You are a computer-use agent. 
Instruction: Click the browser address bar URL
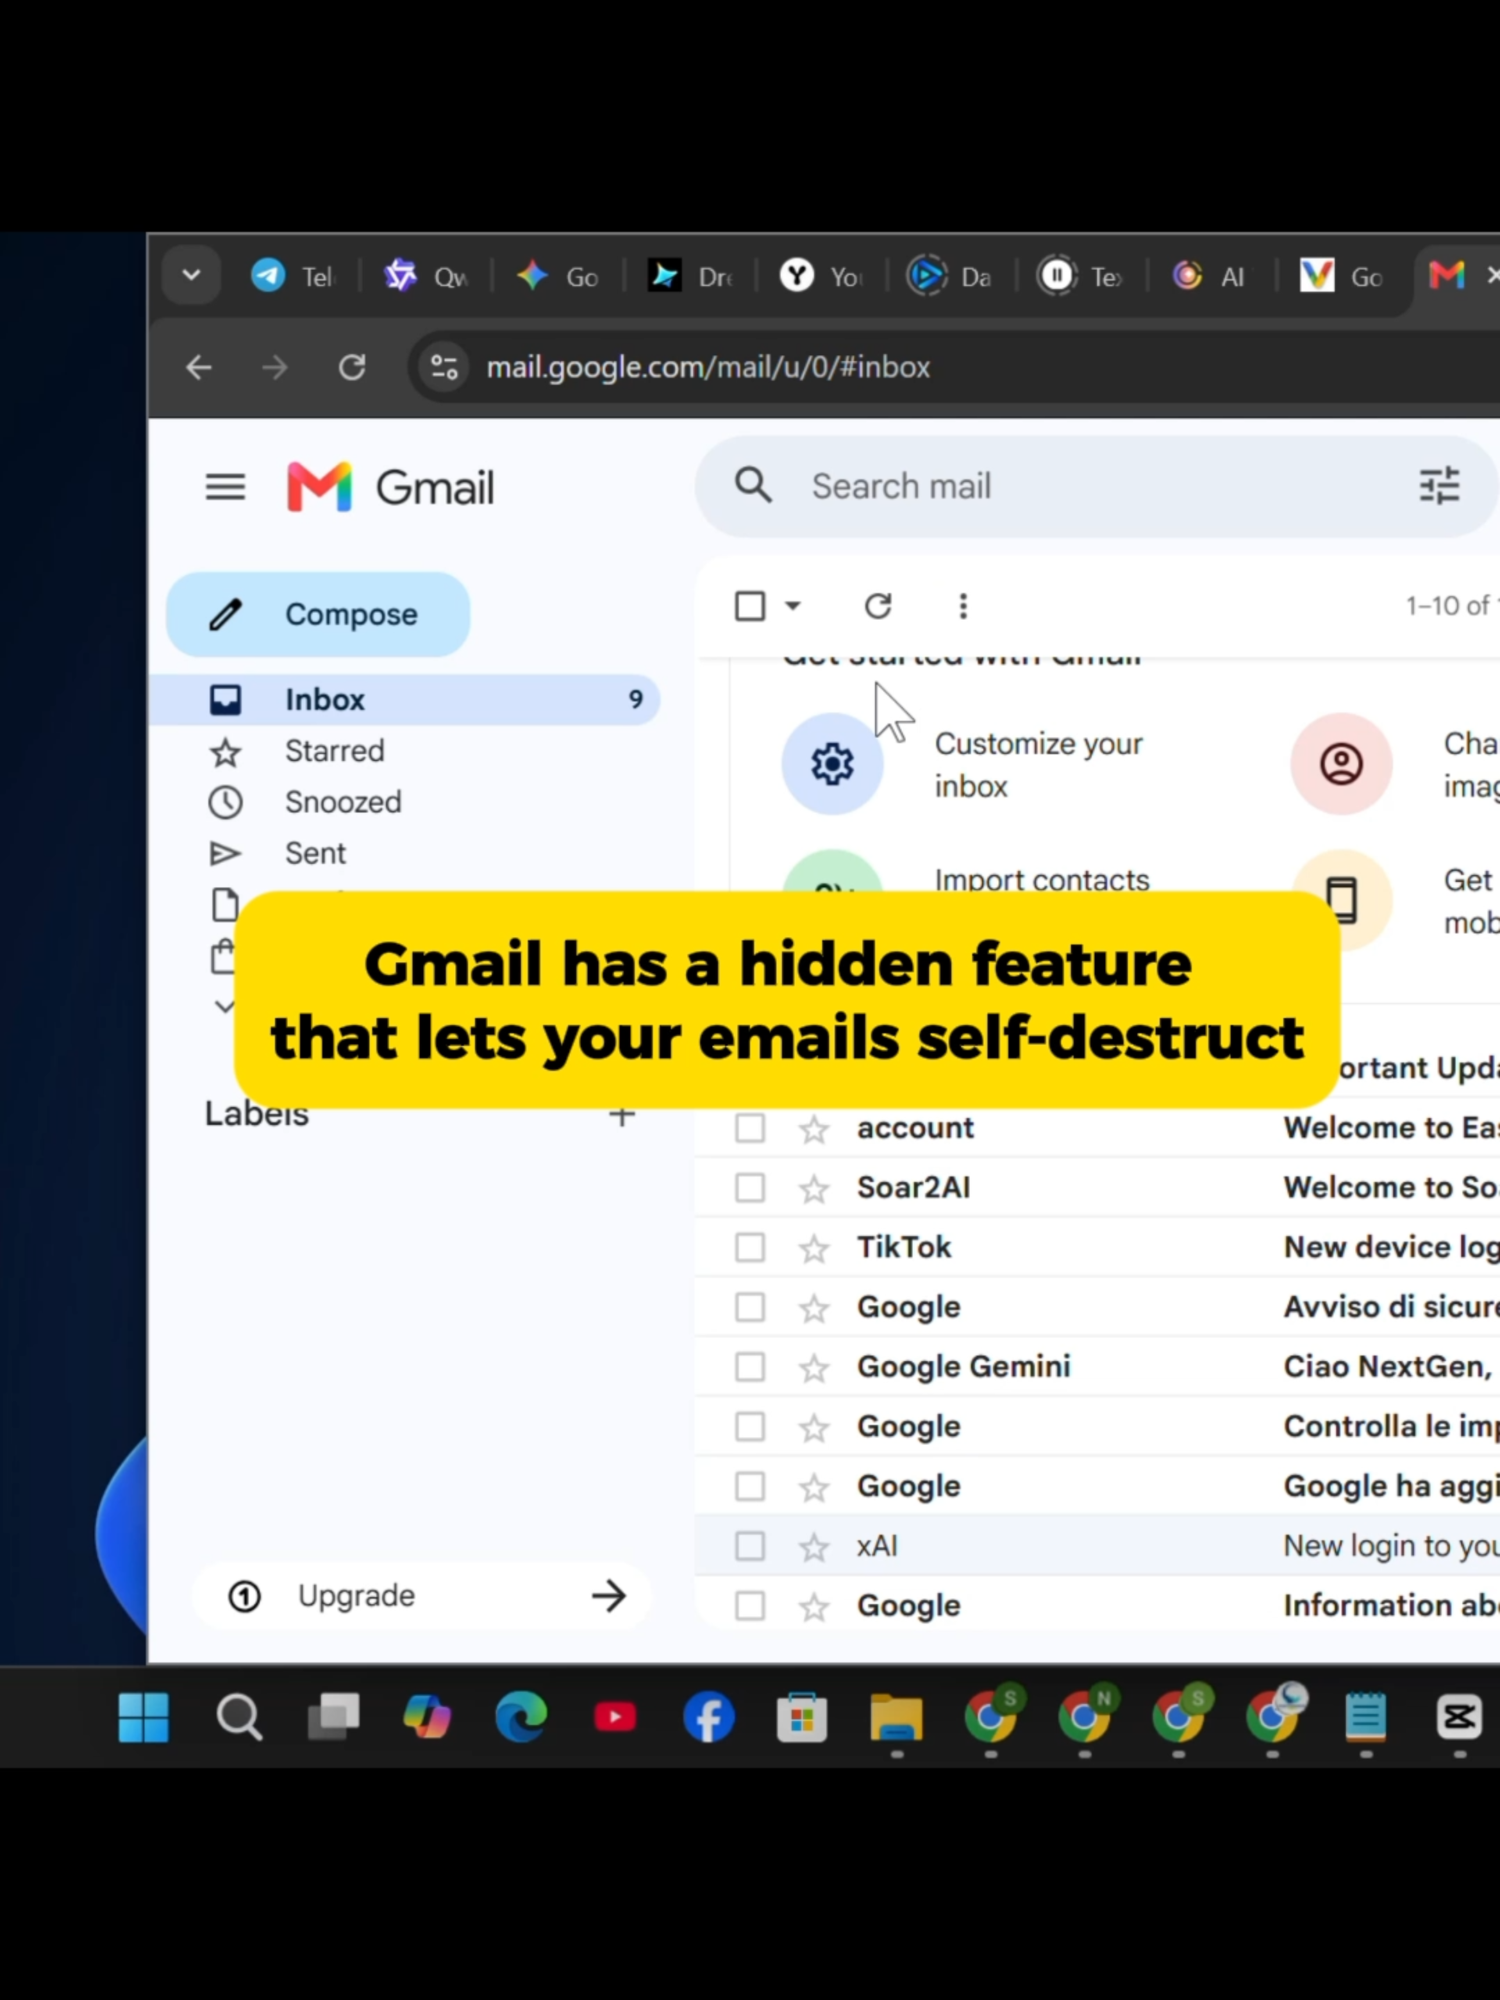coord(708,367)
